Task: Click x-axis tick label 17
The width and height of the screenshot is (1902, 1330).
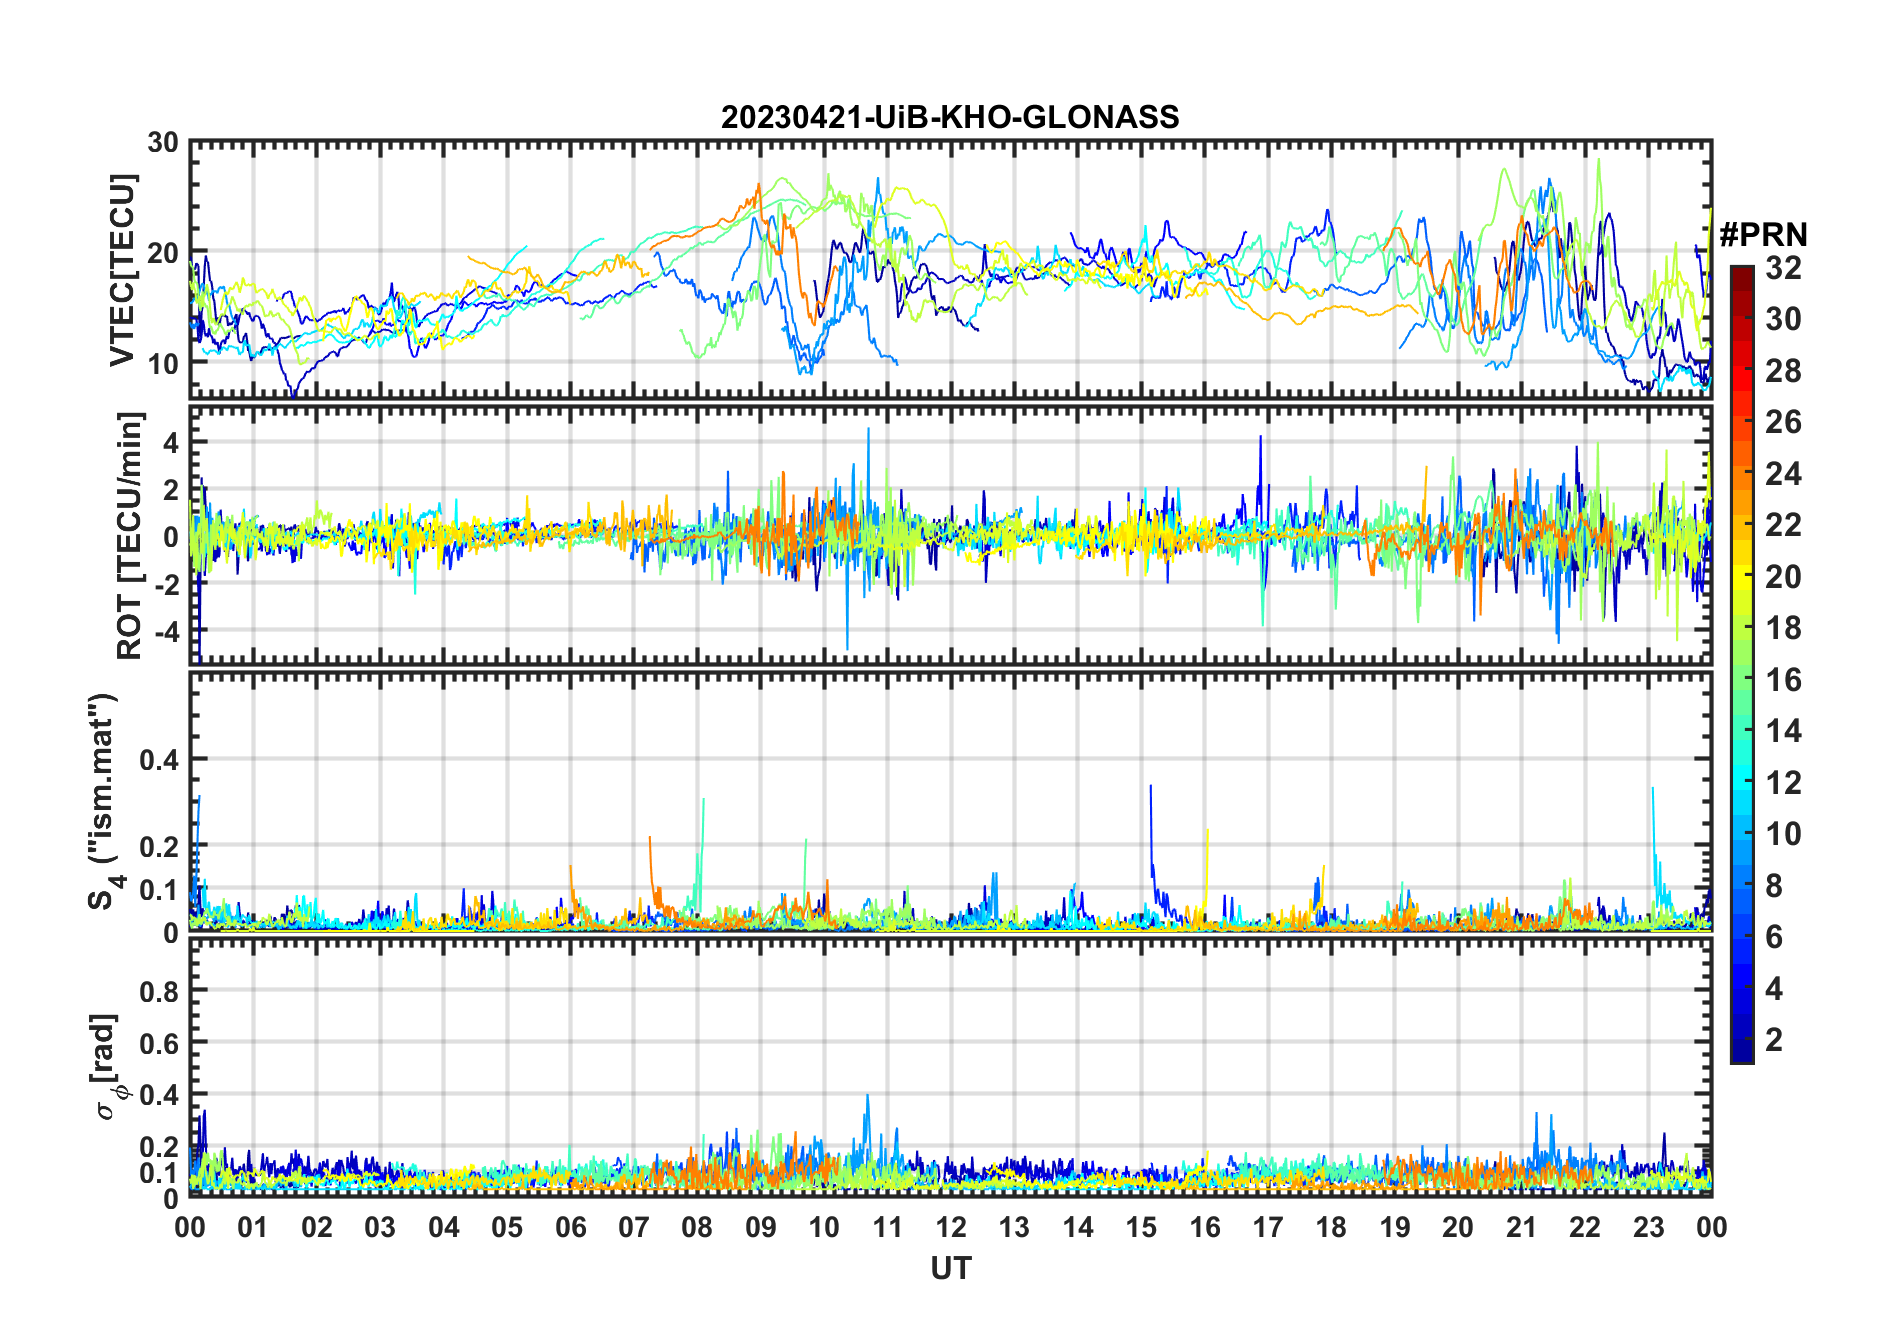Action: pos(1268,1227)
